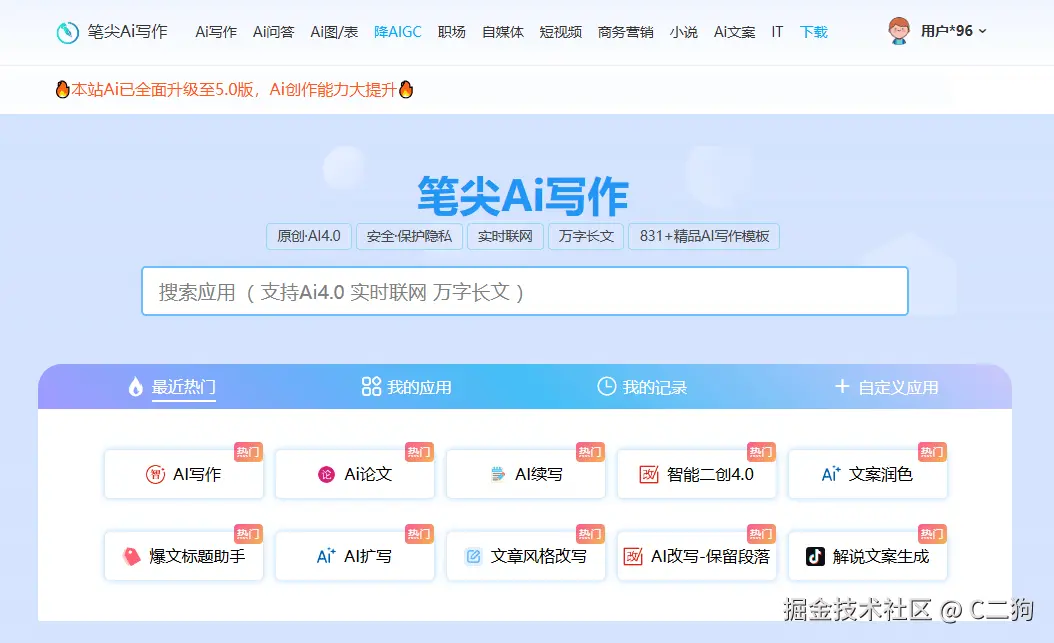Open the AI扩写 app card
Image resolution: width=1054 pixels, height=643 pixels.
pyautogui.click(x=355, y=556)
